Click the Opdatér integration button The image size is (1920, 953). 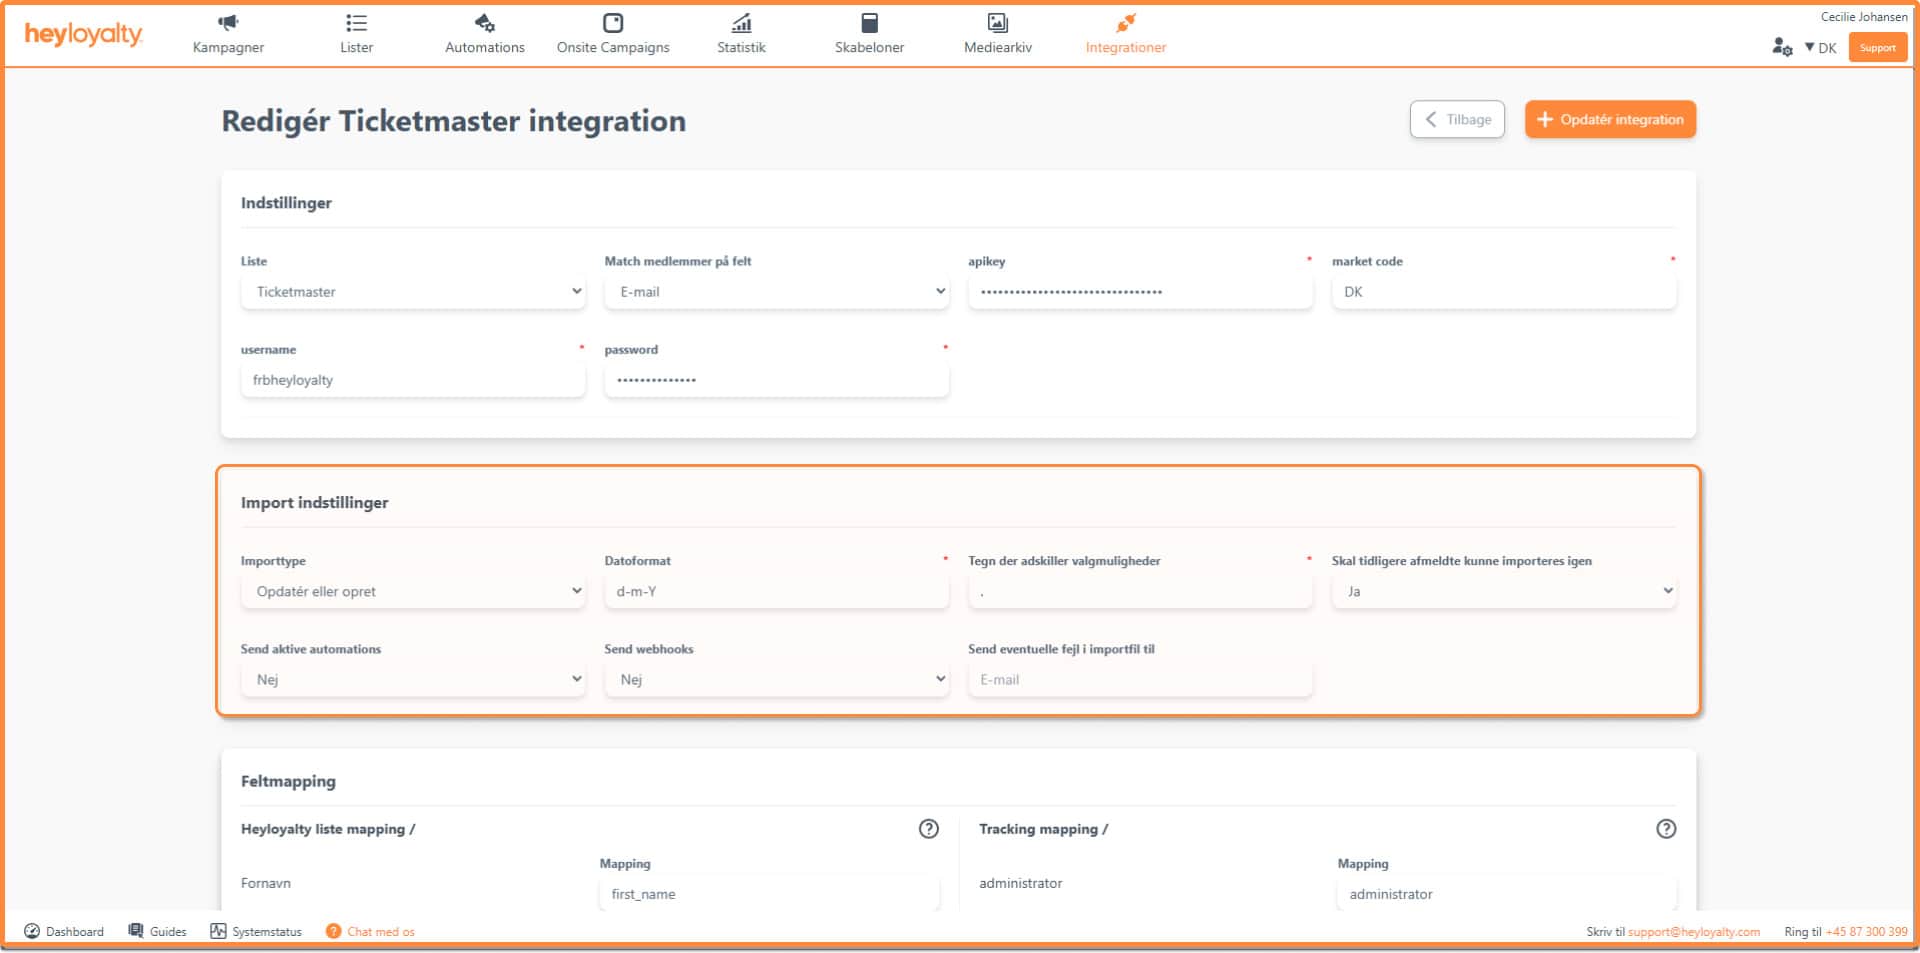coord(1609,120)
